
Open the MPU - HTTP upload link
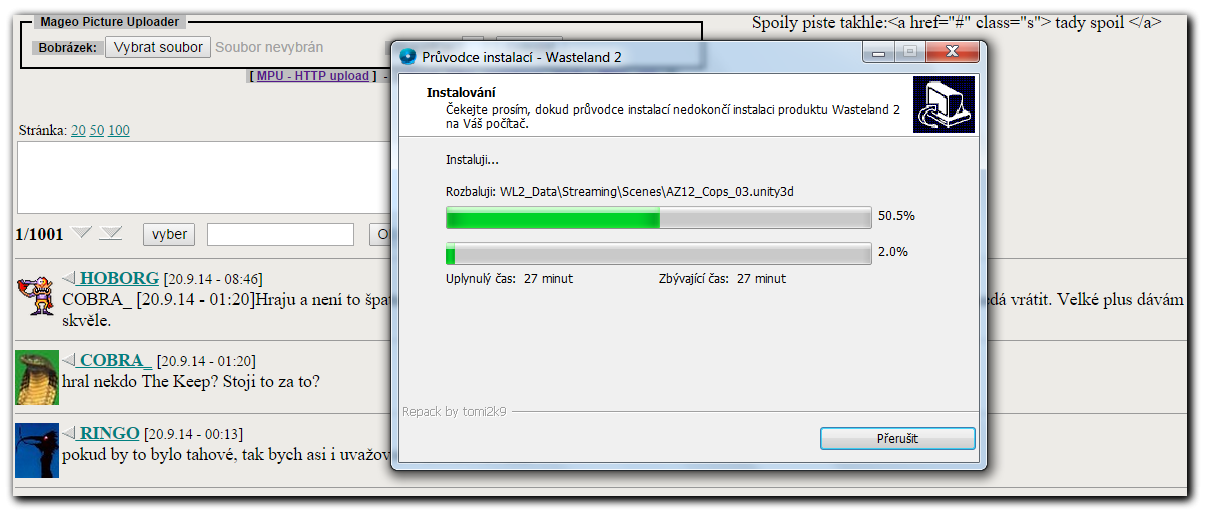[x=313, y=76]
